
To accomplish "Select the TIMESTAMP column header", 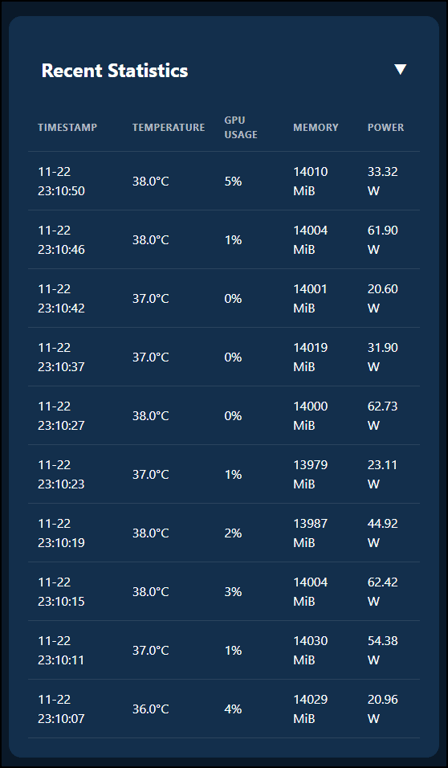I will (x=68, y=127).
